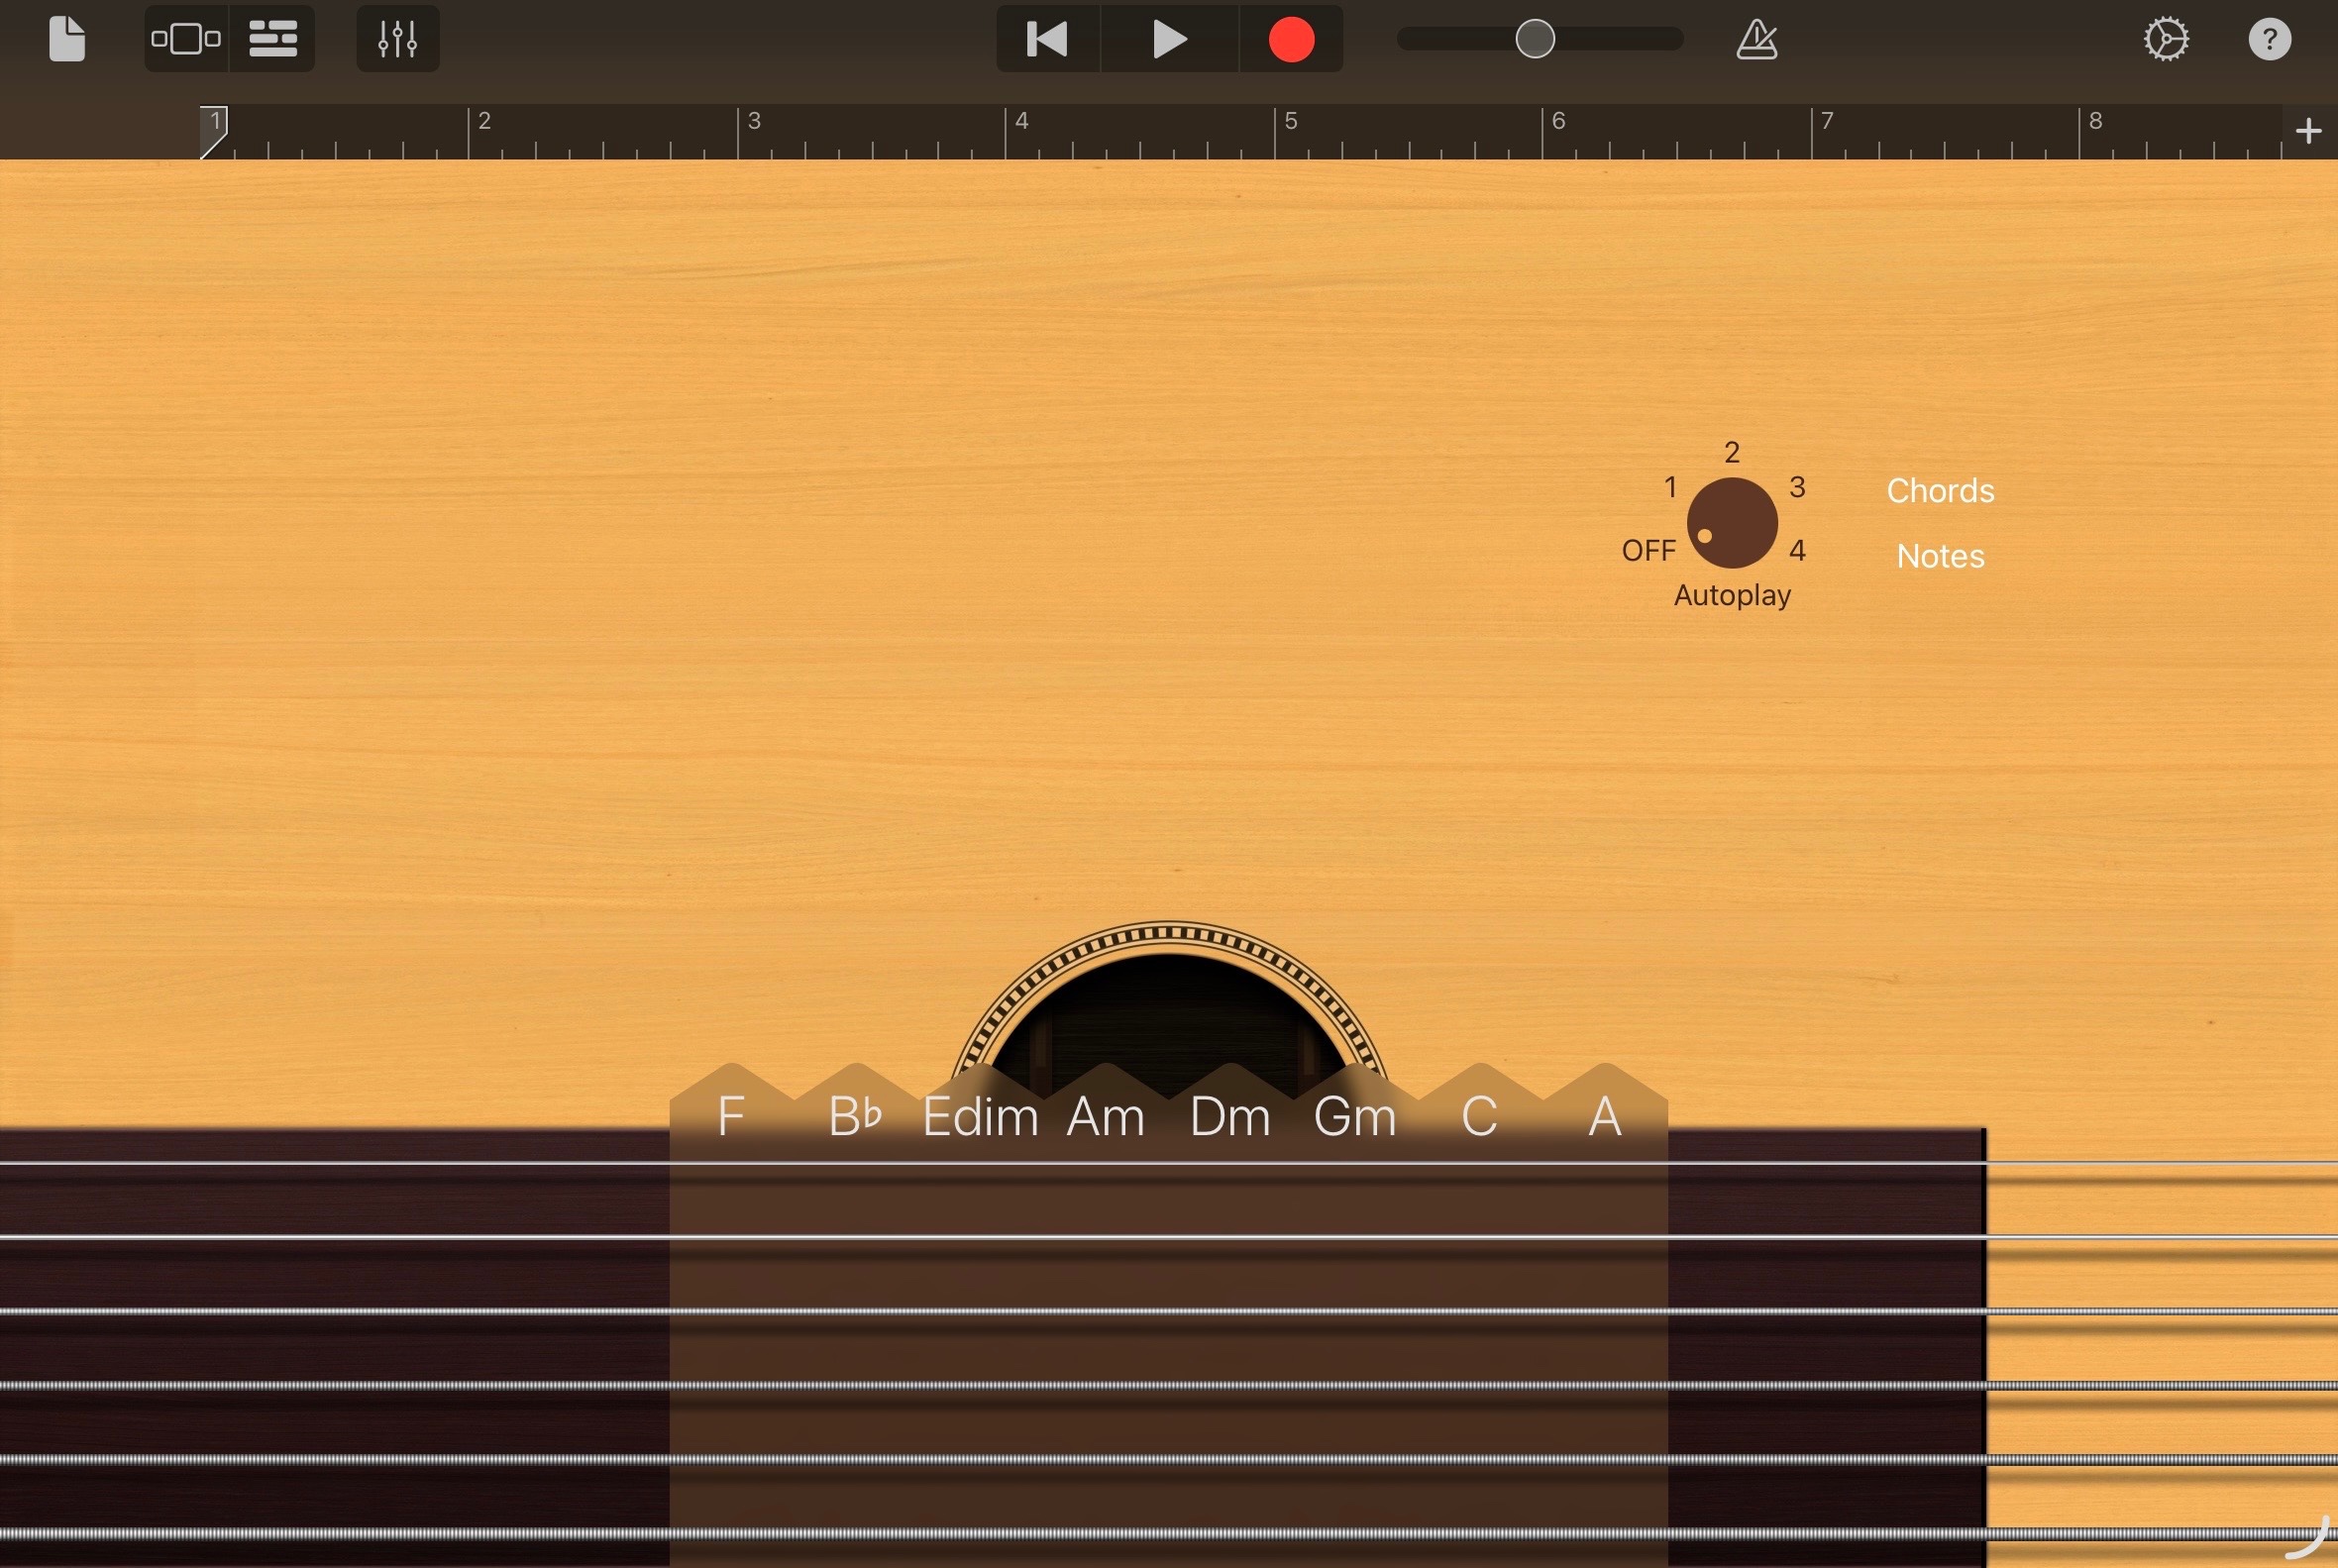Open the instrument browser view
The image size is (2338, 1568).
(186, 39)
